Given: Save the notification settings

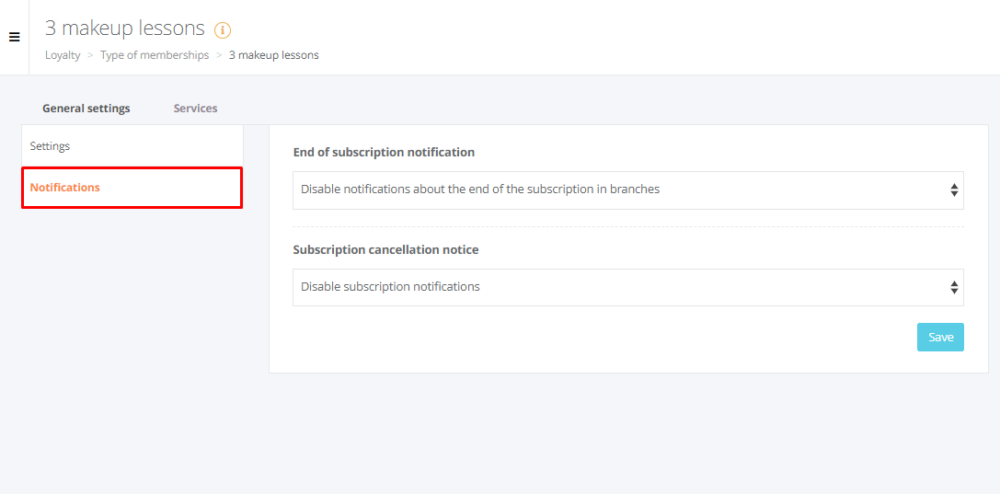Looking at the screenshot, I should pyautogui.click(x=940, y=337).
